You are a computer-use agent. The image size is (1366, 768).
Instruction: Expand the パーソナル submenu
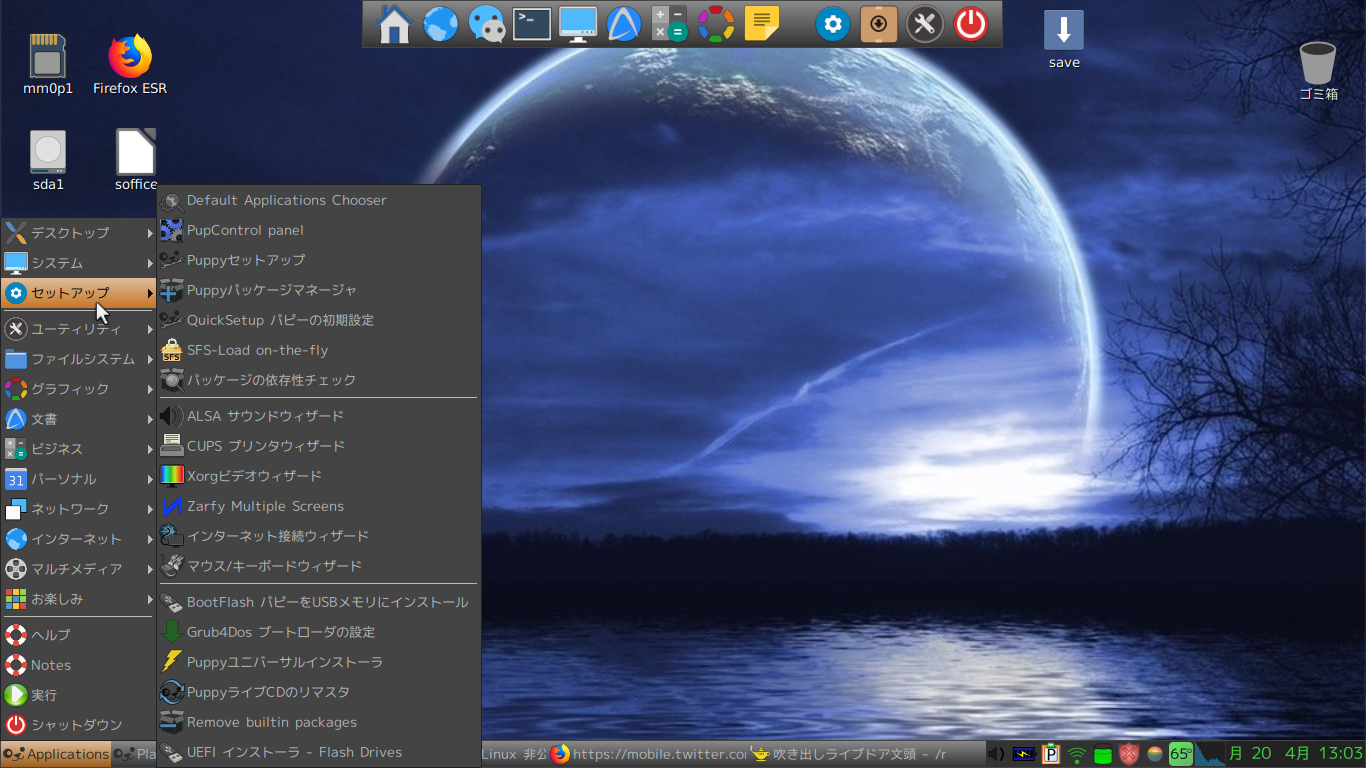tap(79, 479)
